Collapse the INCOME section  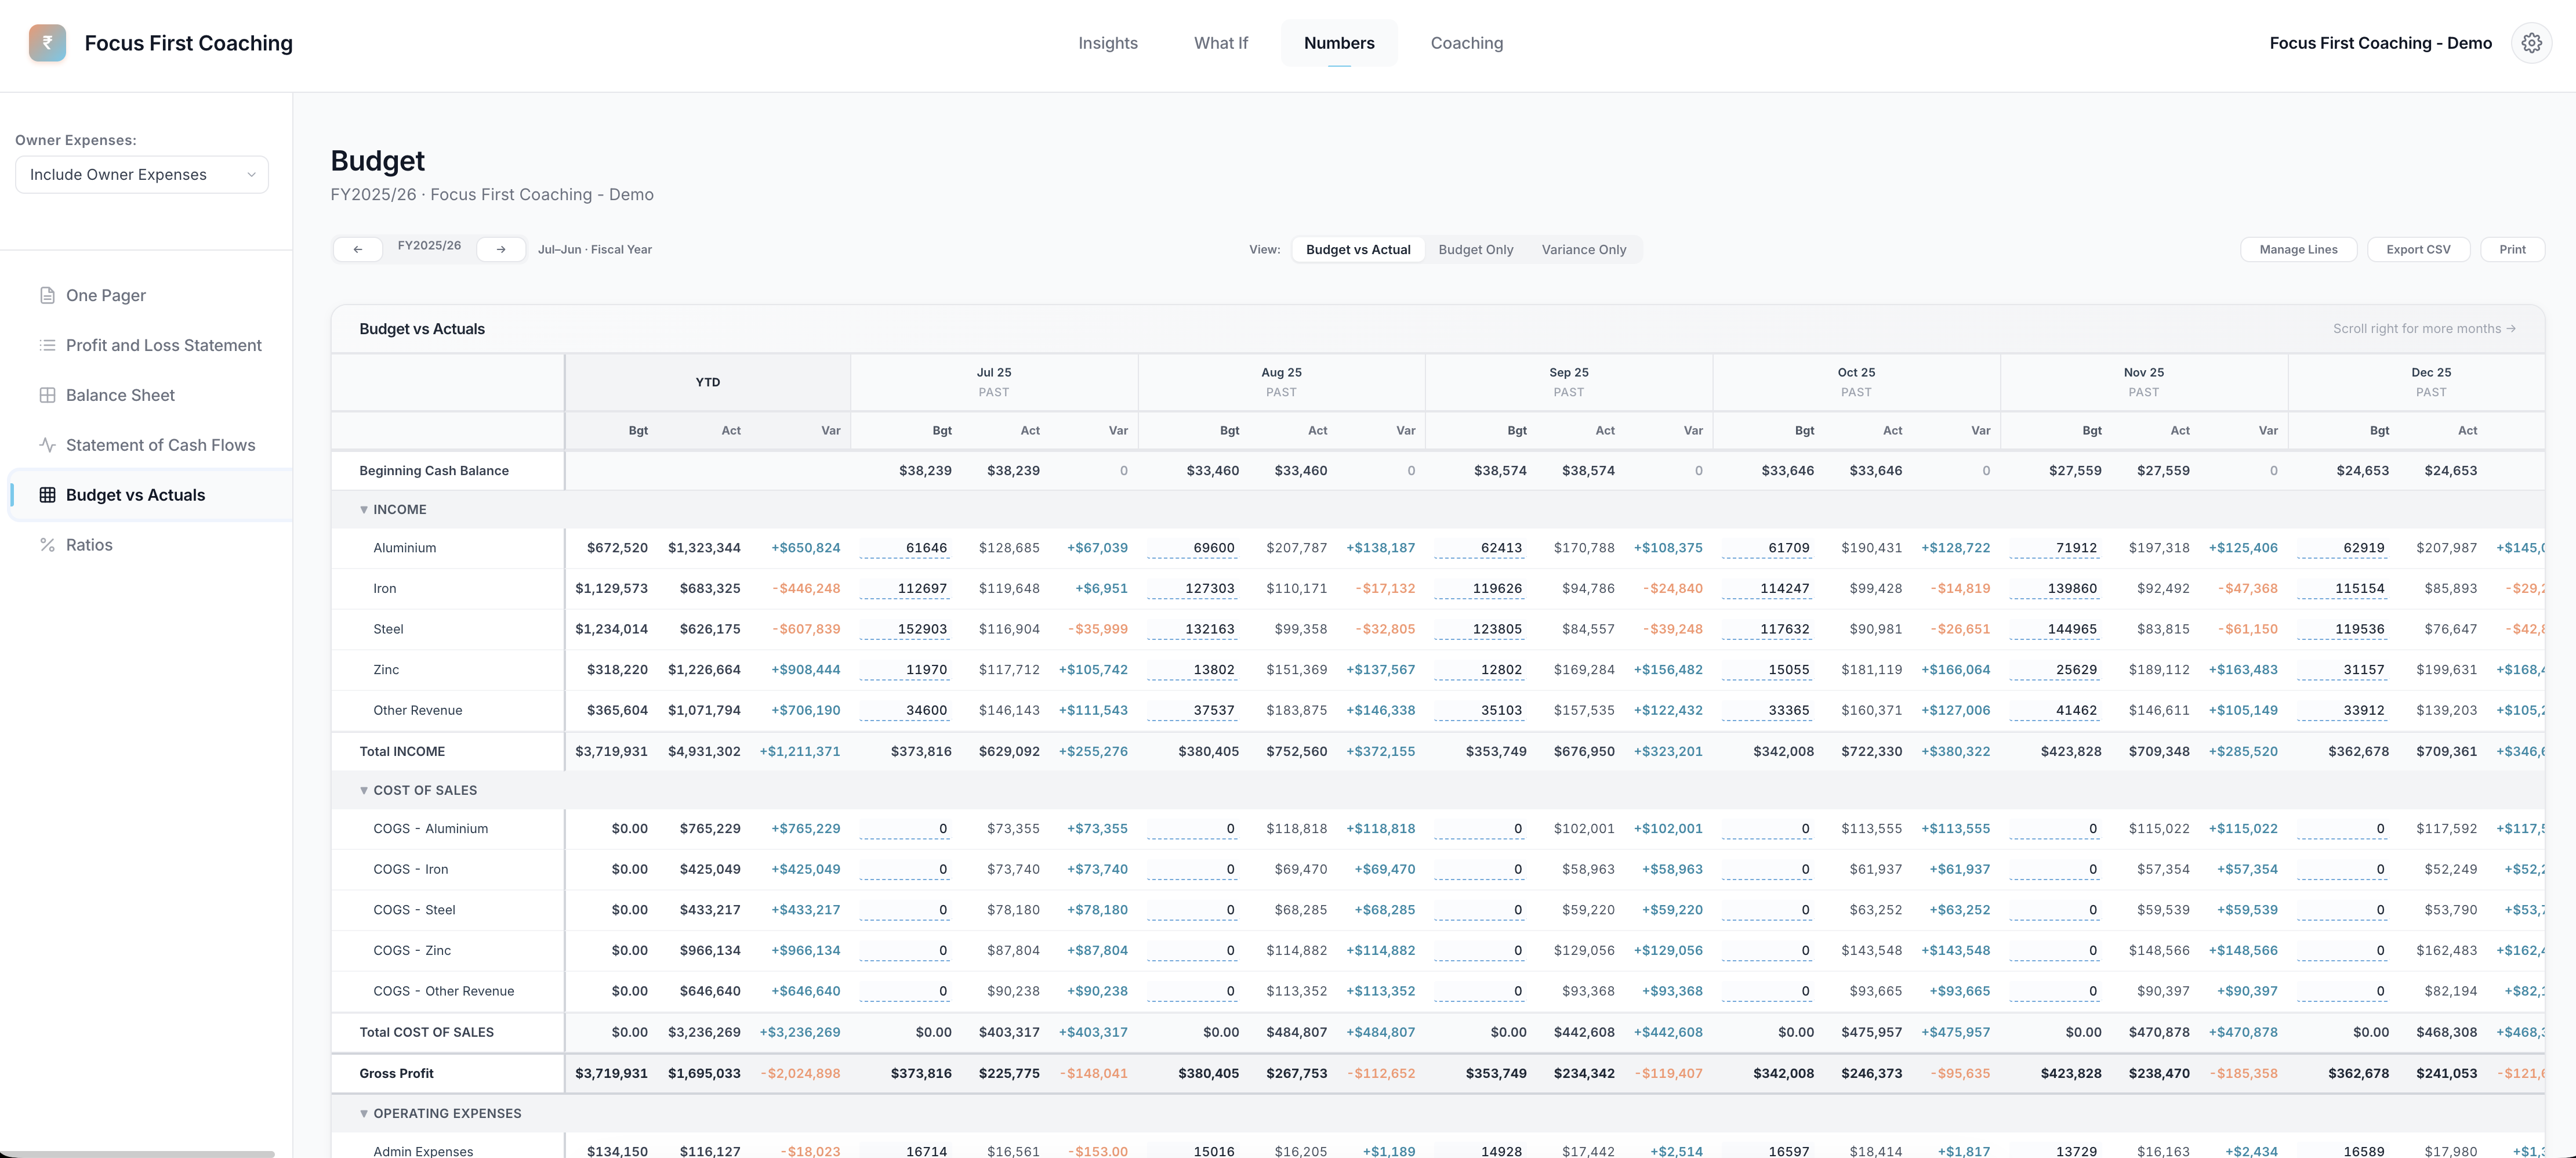pyautogui.click(x=365, y=509)
